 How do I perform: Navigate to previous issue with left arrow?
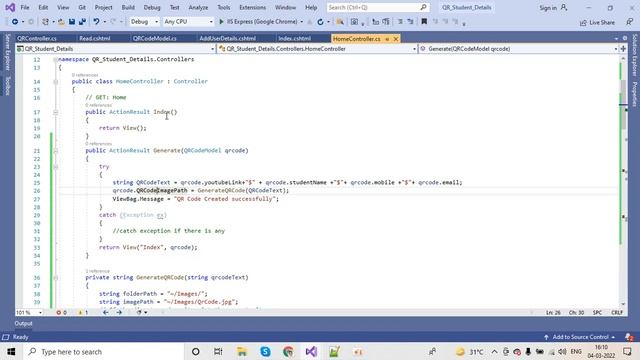(x=106, y=312)
